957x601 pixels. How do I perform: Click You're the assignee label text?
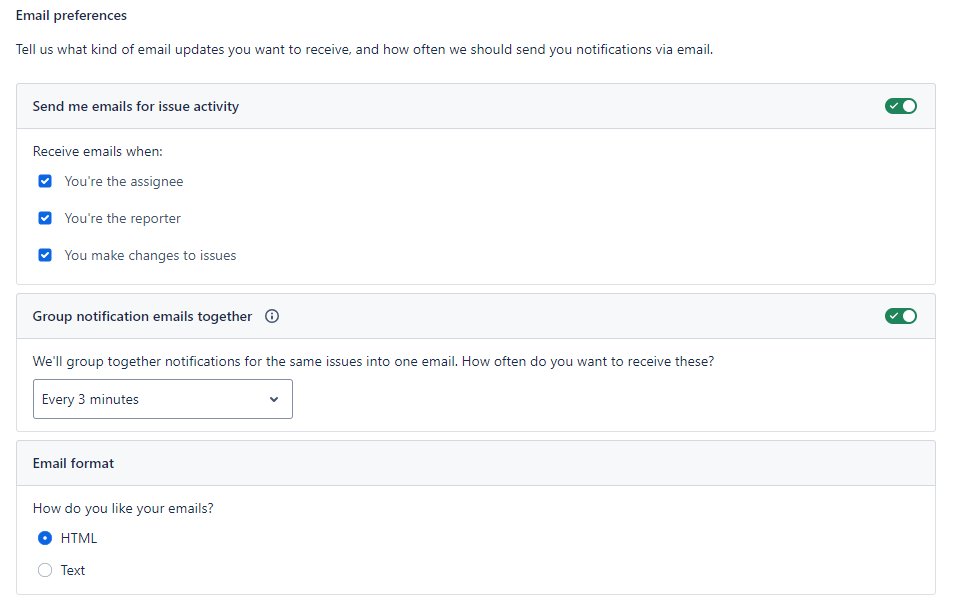coord(124,181)
